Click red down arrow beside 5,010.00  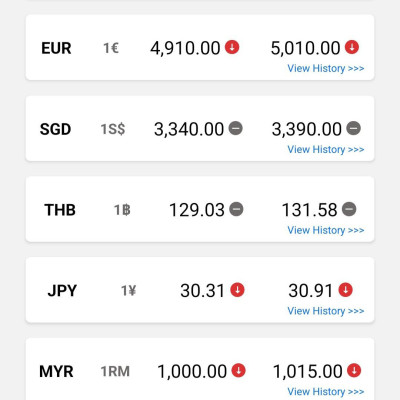coord(352,47)
